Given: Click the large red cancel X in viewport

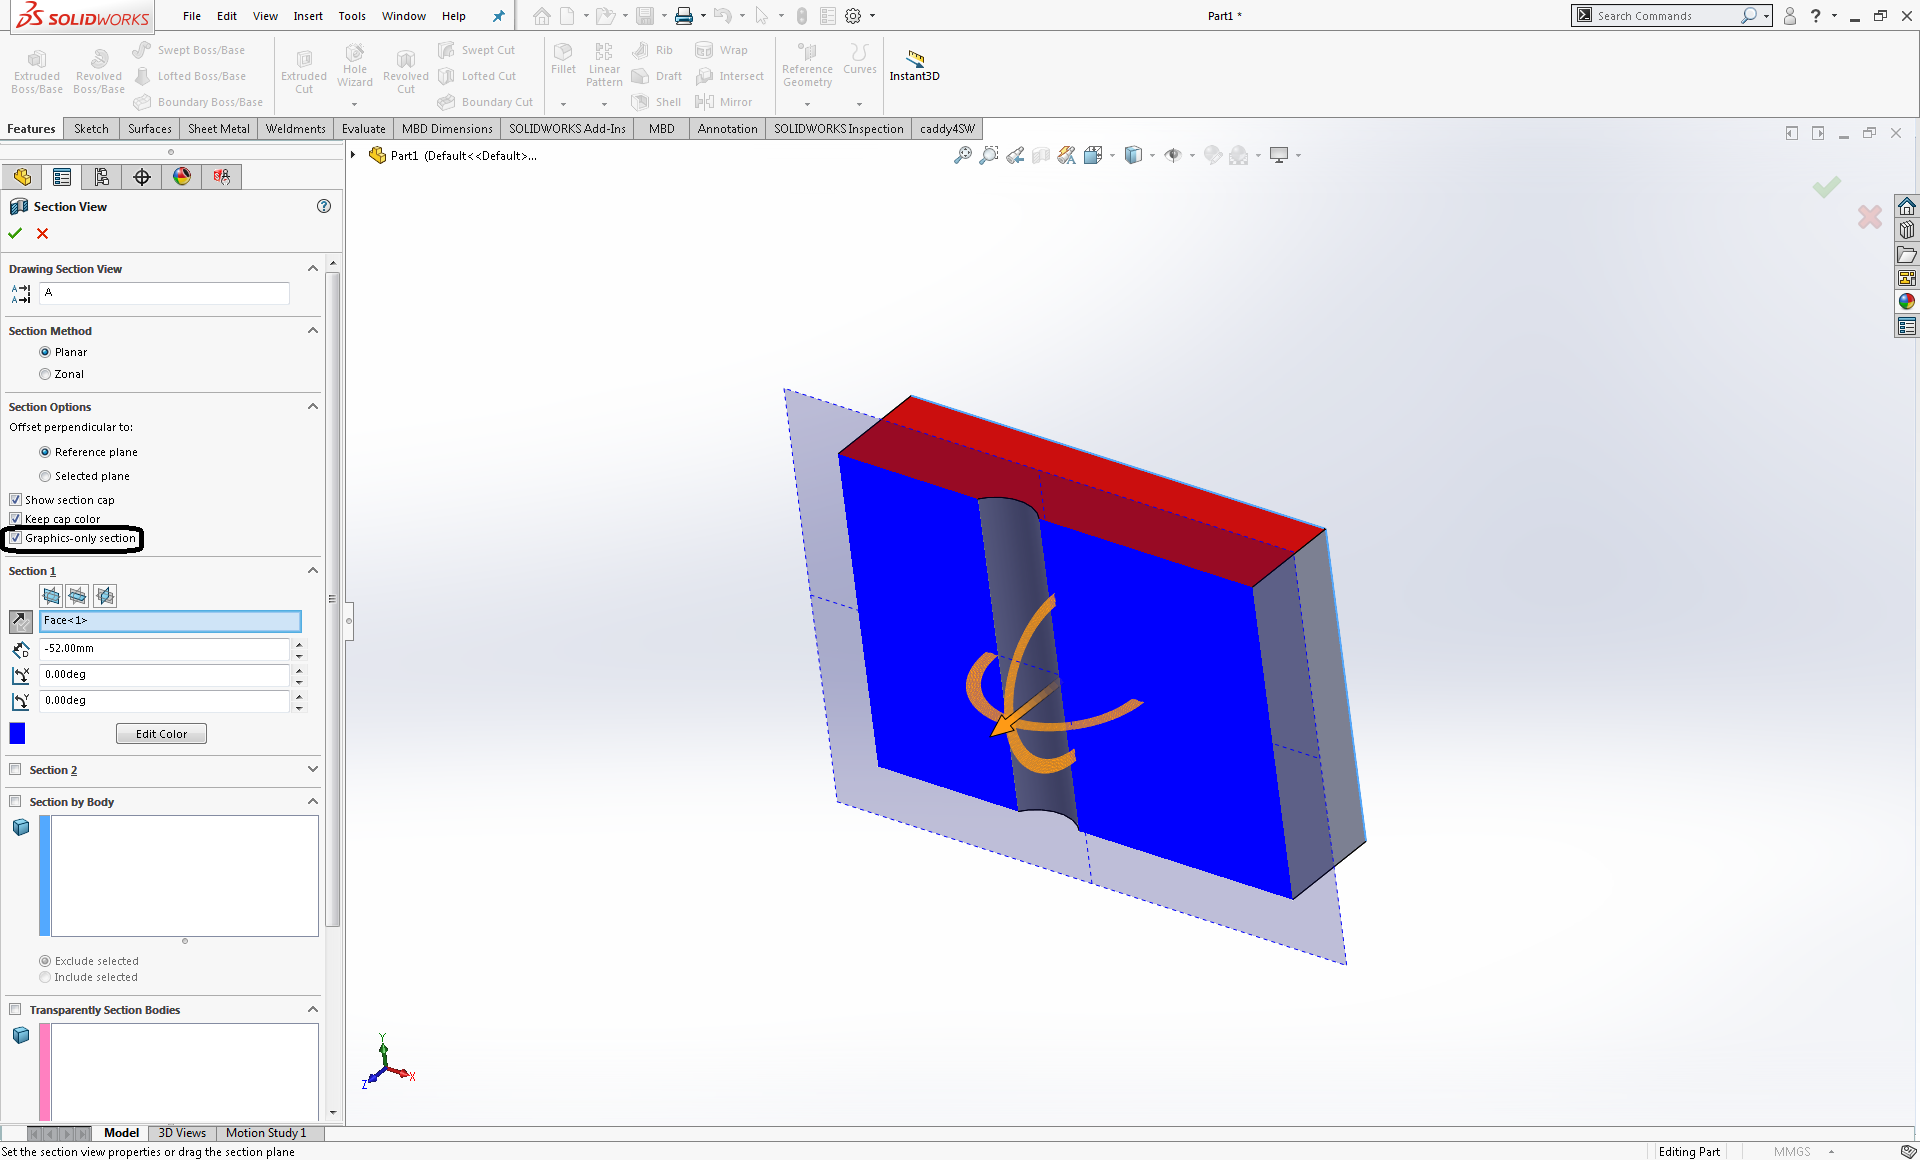Looking at the screenshot, I should [1869, 217].
